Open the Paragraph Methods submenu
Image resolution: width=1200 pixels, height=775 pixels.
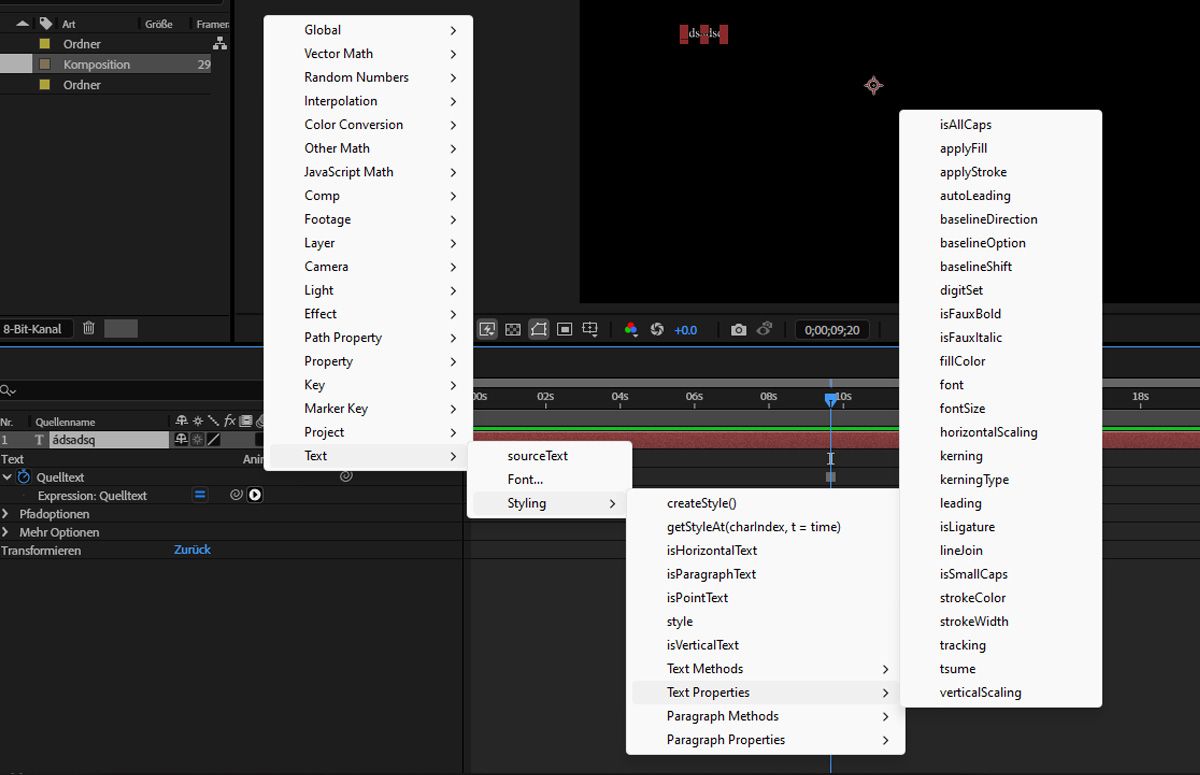(x=765, y=716)
